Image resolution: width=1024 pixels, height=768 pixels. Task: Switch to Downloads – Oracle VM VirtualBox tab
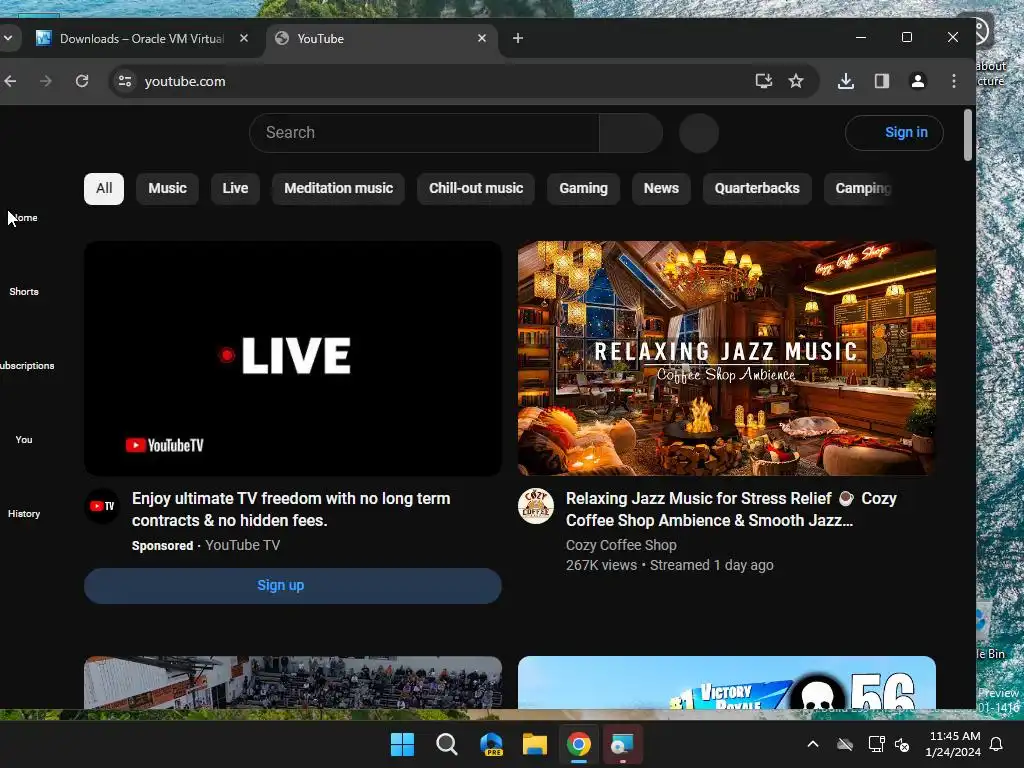tap(141, 39)
